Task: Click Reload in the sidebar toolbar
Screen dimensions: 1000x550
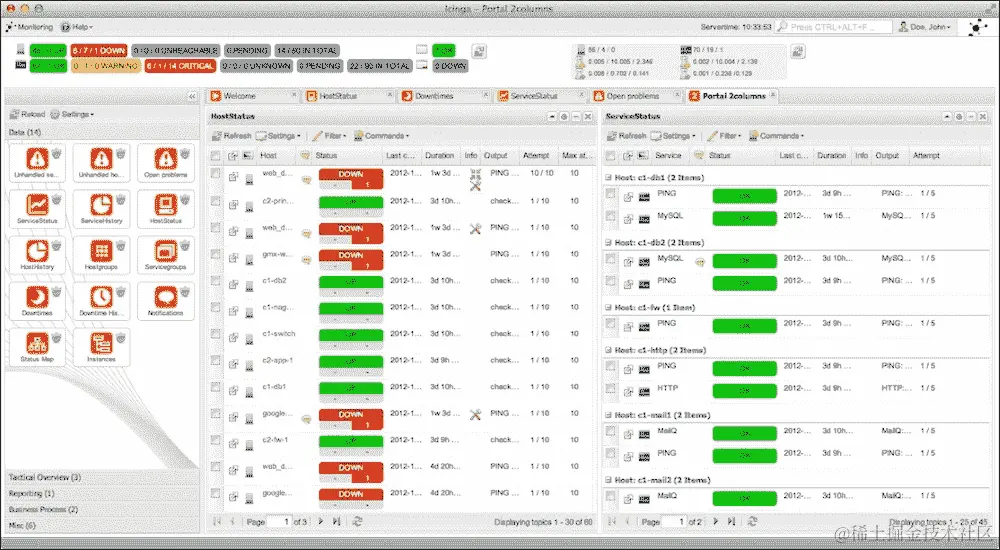Action: (x=27, y=114)
